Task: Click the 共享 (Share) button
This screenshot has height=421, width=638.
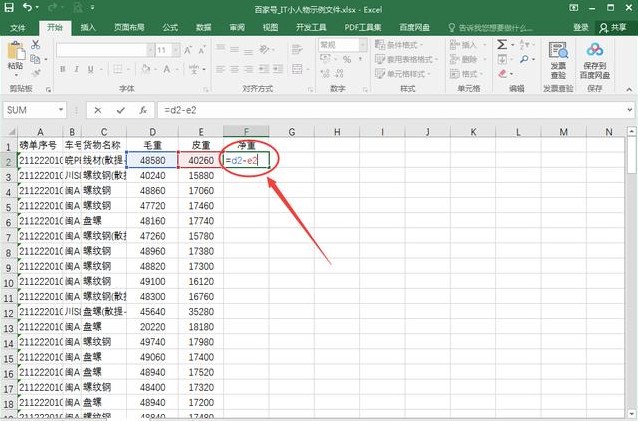Action: tap(619, 27)
